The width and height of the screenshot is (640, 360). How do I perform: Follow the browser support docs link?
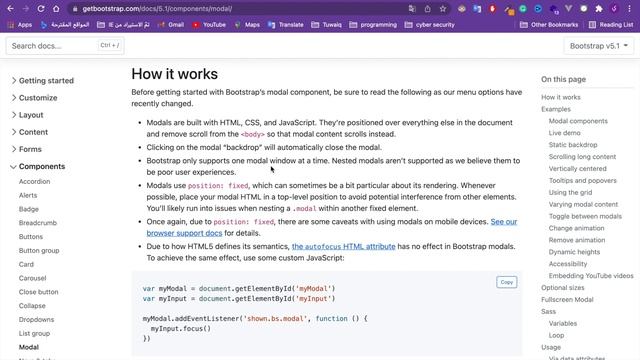[184, 233]
